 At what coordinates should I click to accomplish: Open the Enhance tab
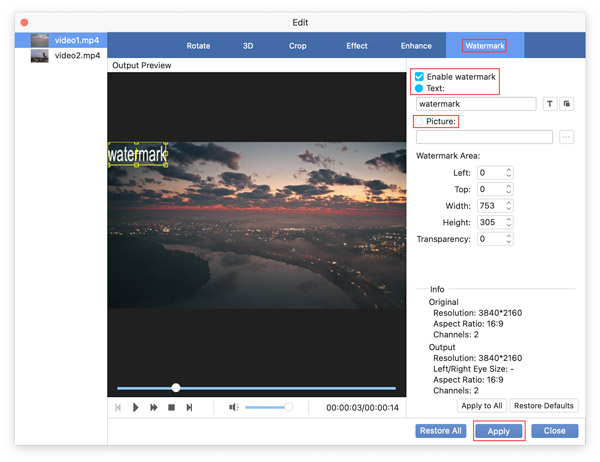(416, 46)
